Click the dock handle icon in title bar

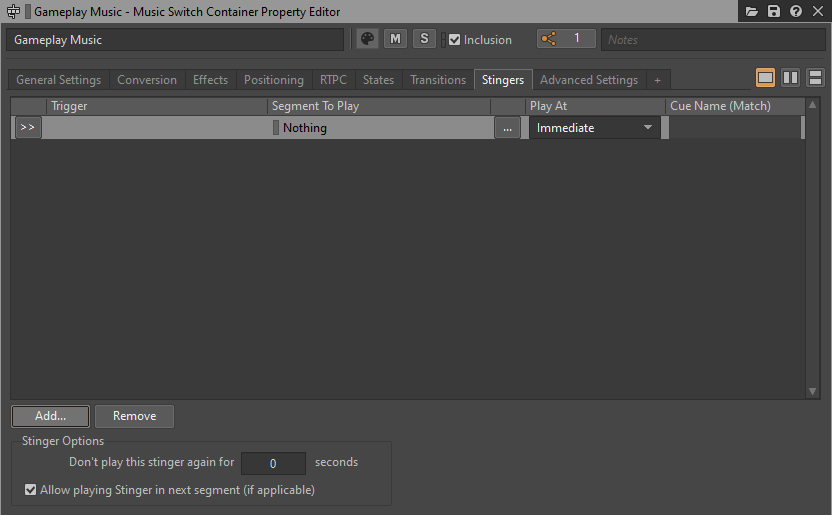(13, 11)
